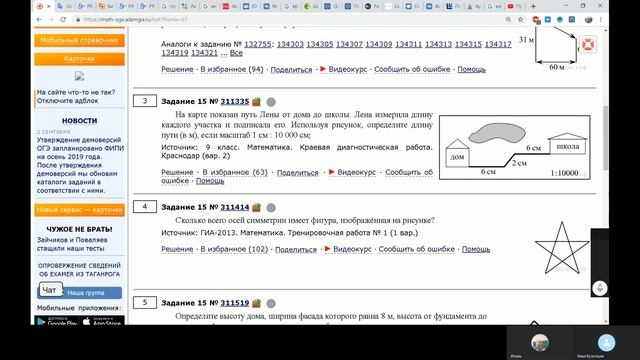
Task: Open the 'Чат' button in sidebar
Action: (x=51, y=289)
